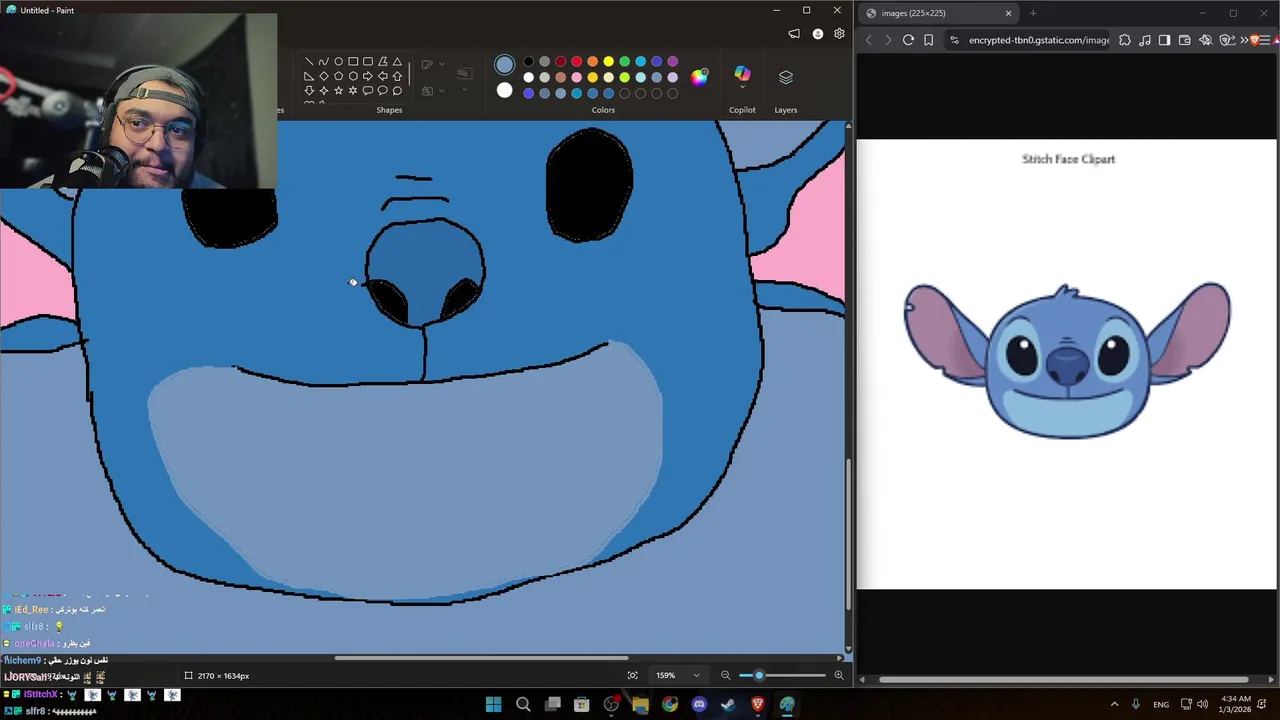The width and height of the screenshot is (1280, 720).
Task: Select the Oval shape tool
Action: [339, 61]
